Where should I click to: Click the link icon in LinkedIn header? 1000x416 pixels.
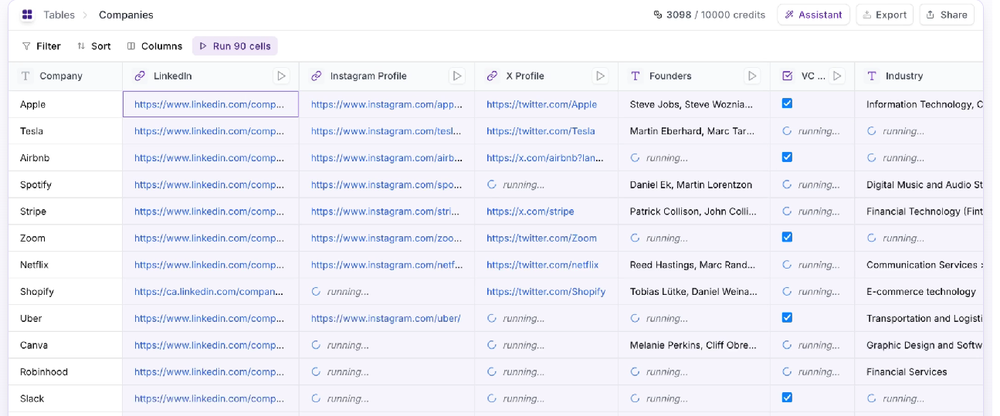[x=140, y=76]
